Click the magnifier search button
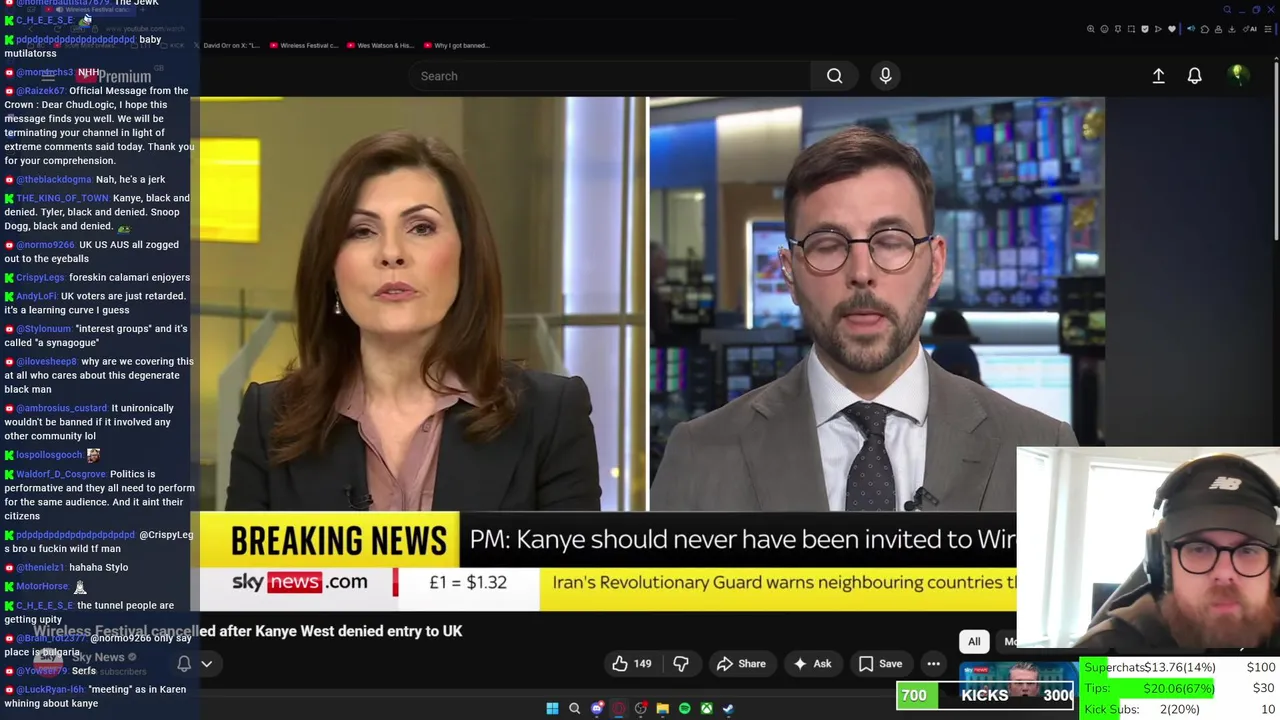Viewport: 1280px width, 720px height. pos(834,76)
